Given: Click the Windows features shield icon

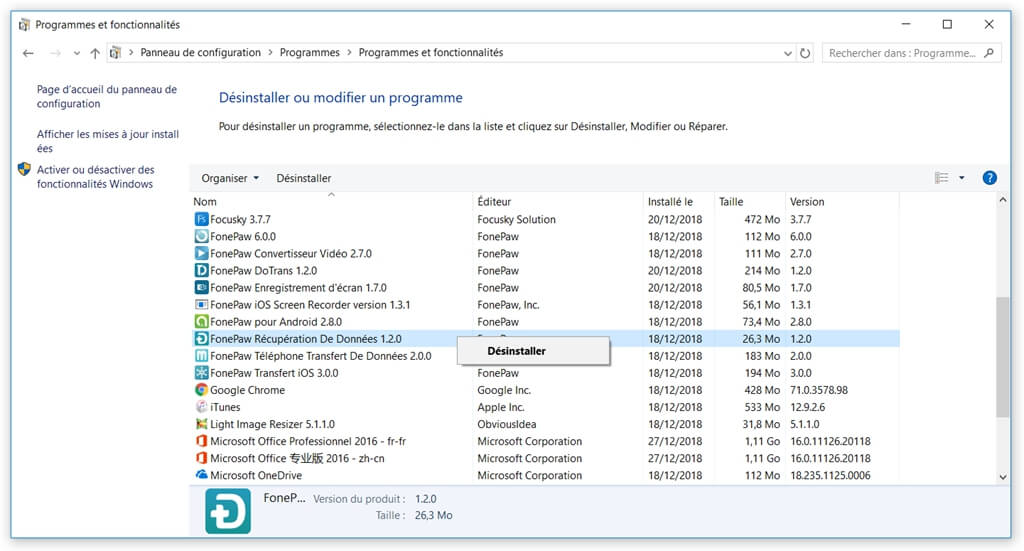Looking at the screenshot, I should click(x=24, y=170).
